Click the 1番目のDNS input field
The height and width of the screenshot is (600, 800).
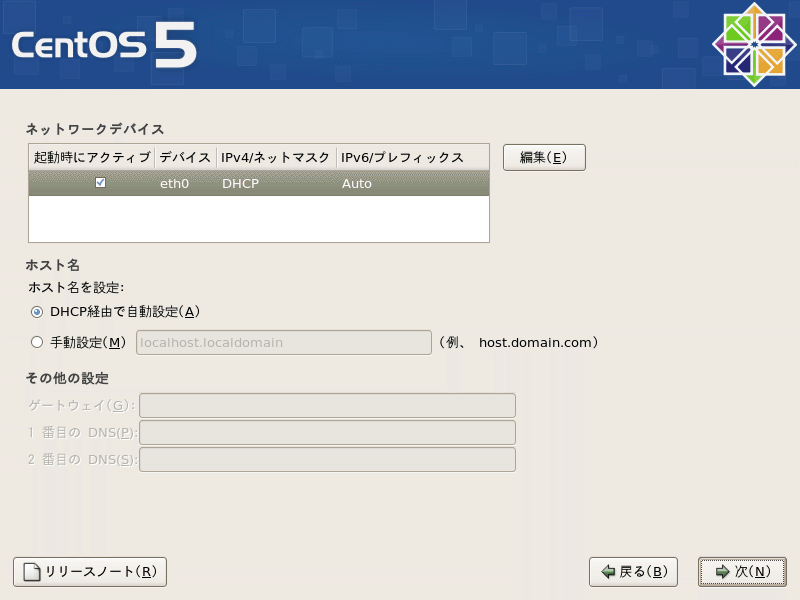(328, 433)
